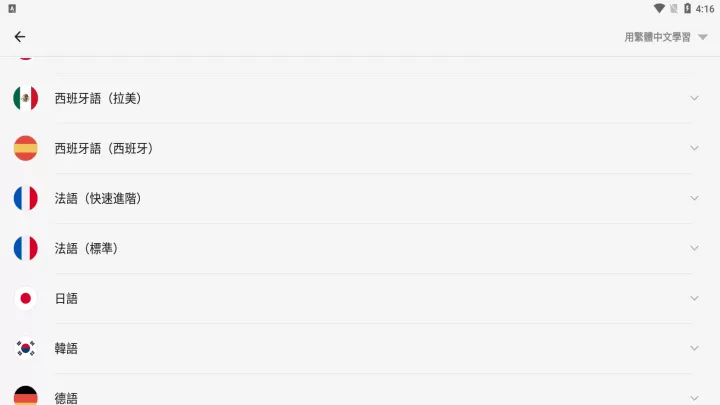Select the 西班牙語（拉美） course label
Viewport: 720px width, 405px height.
coord(98,98)
